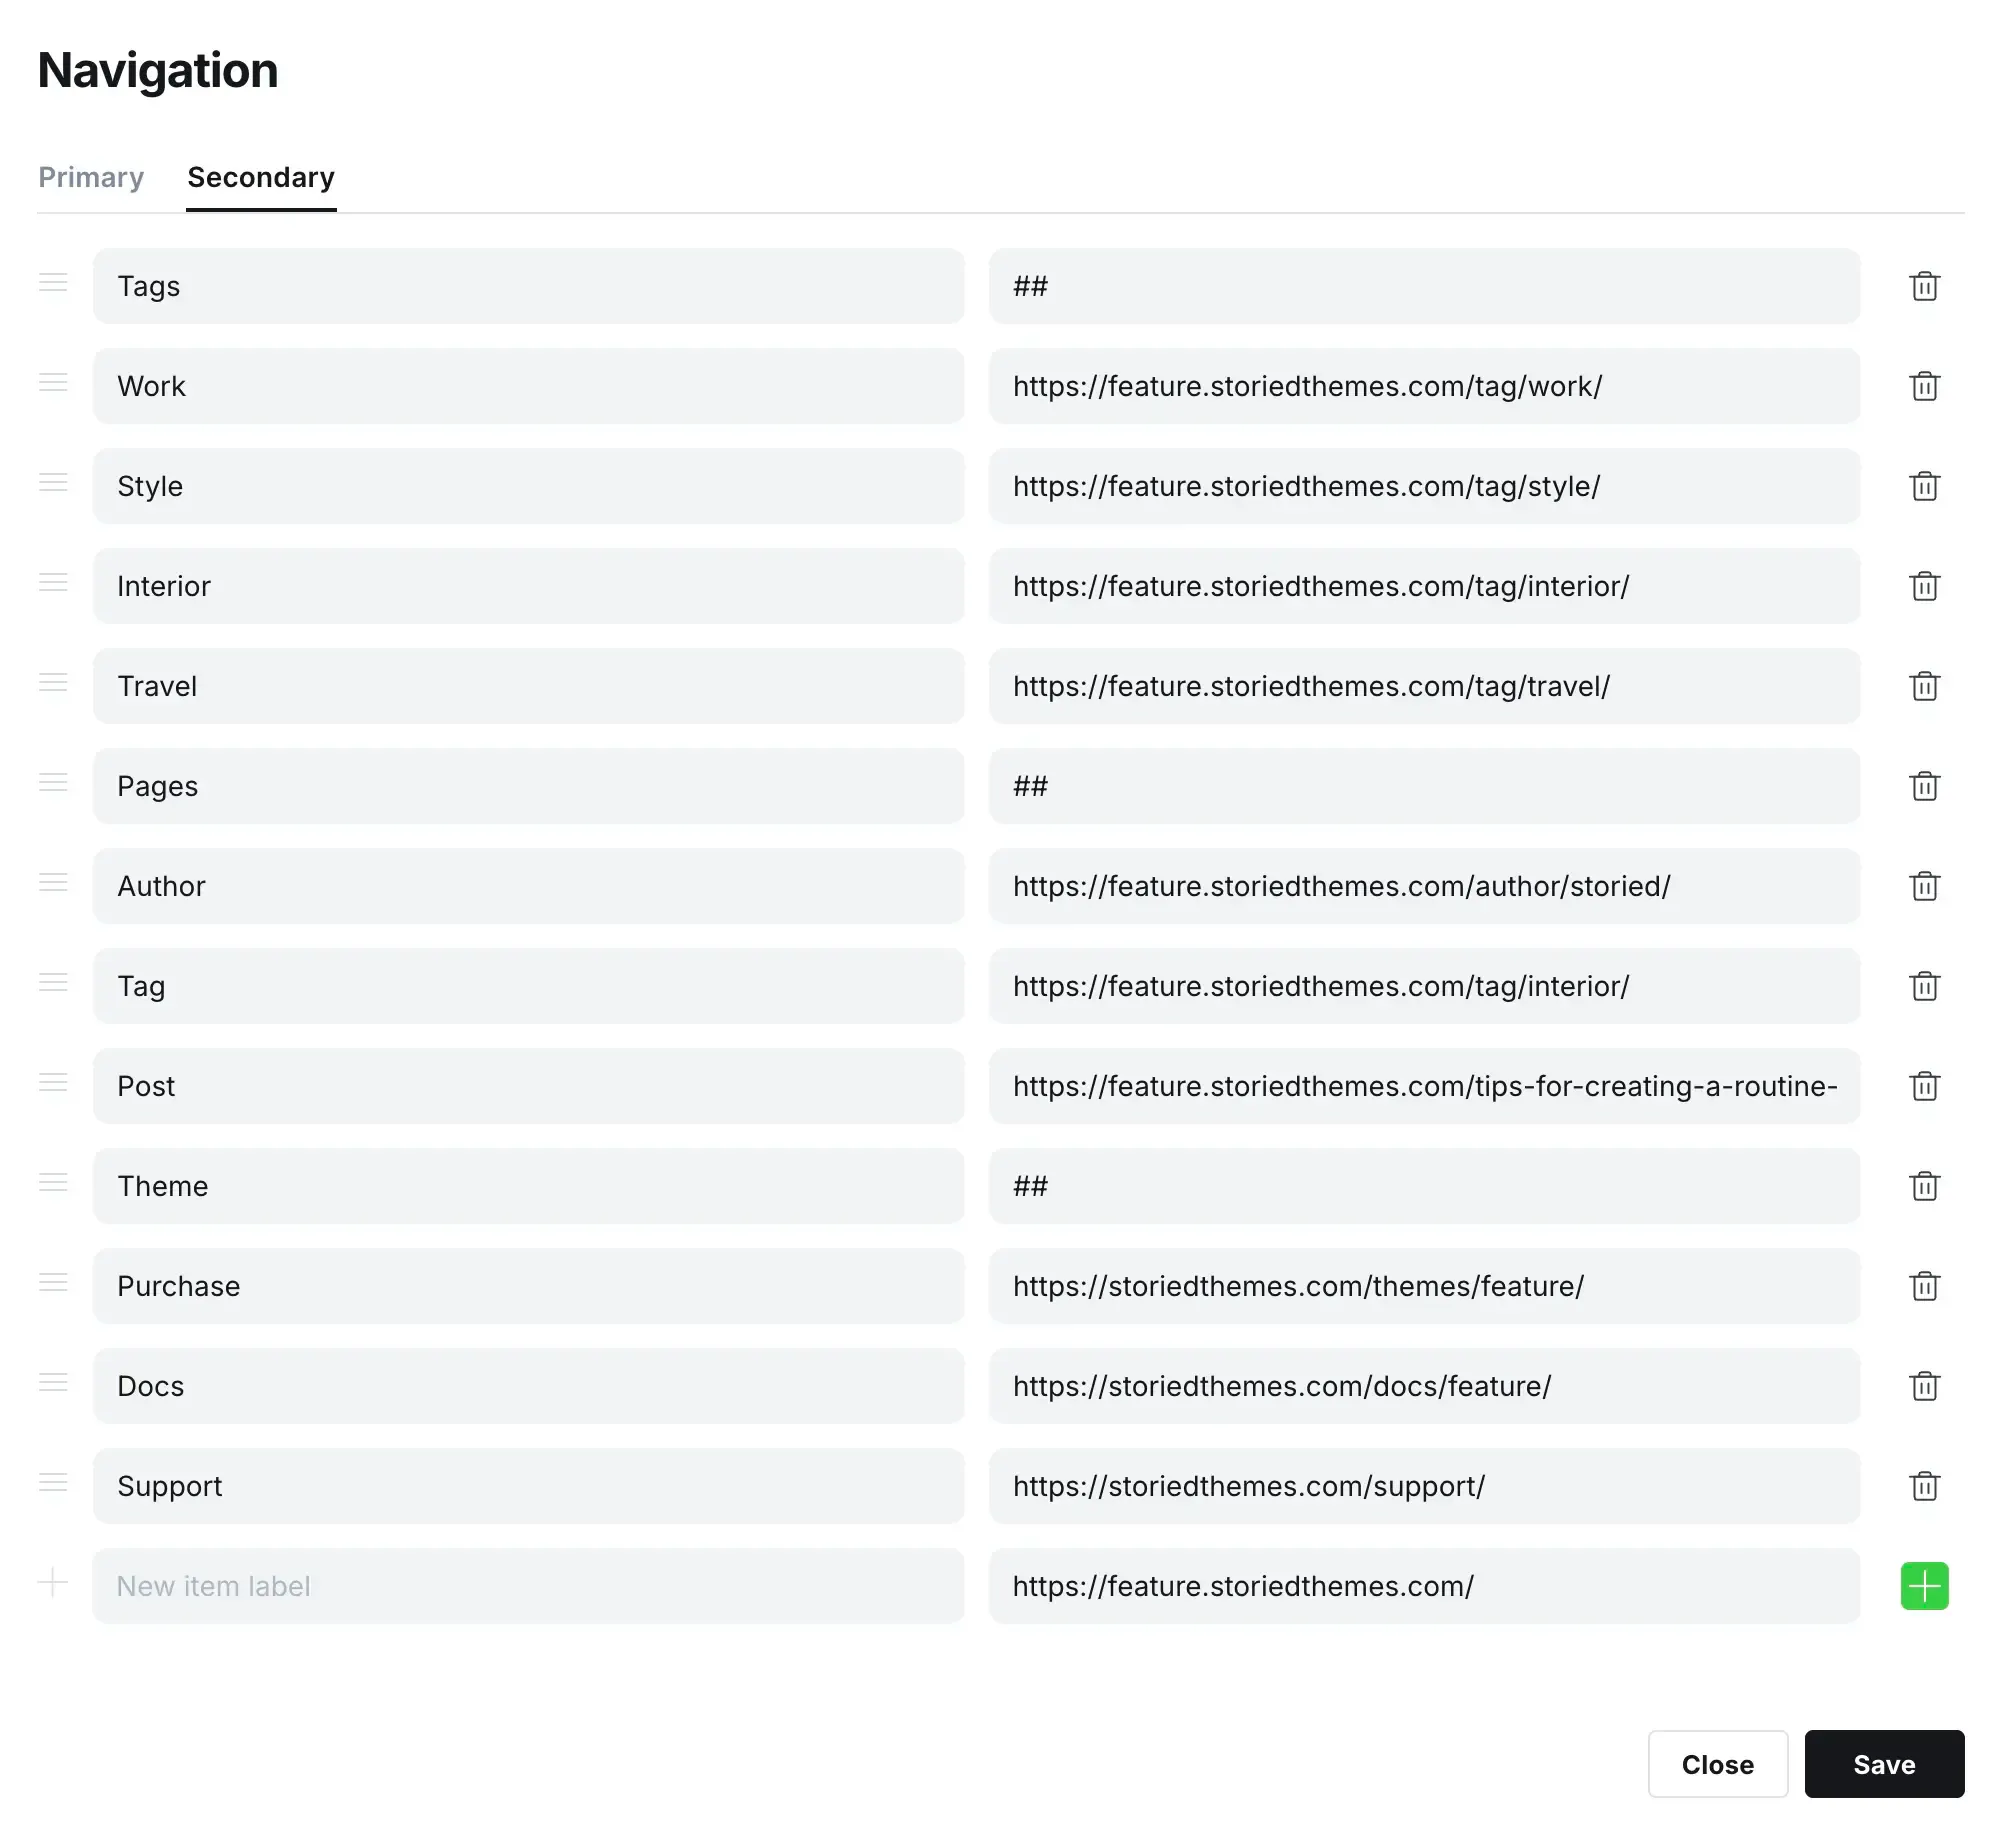Click trash icon beside Support row

(x=1924, y=1486)
